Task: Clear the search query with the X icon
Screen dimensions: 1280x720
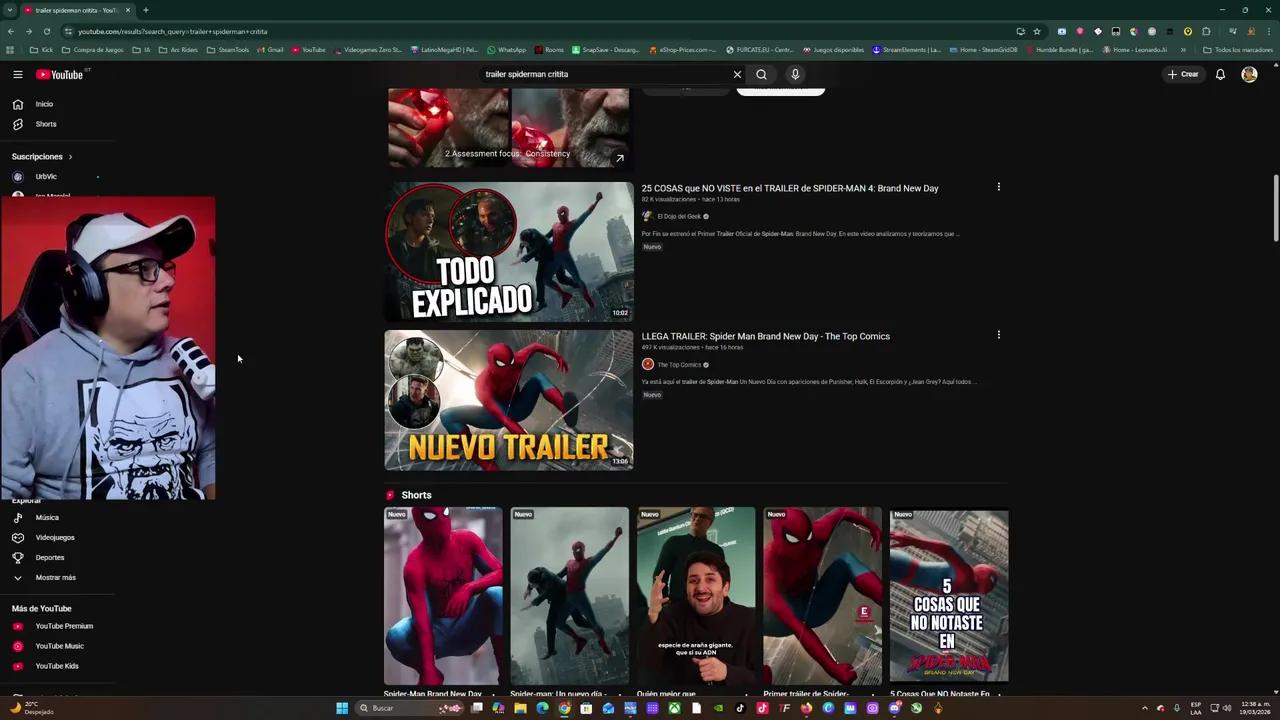Action: pyautogui.click(x=737, y=74)
